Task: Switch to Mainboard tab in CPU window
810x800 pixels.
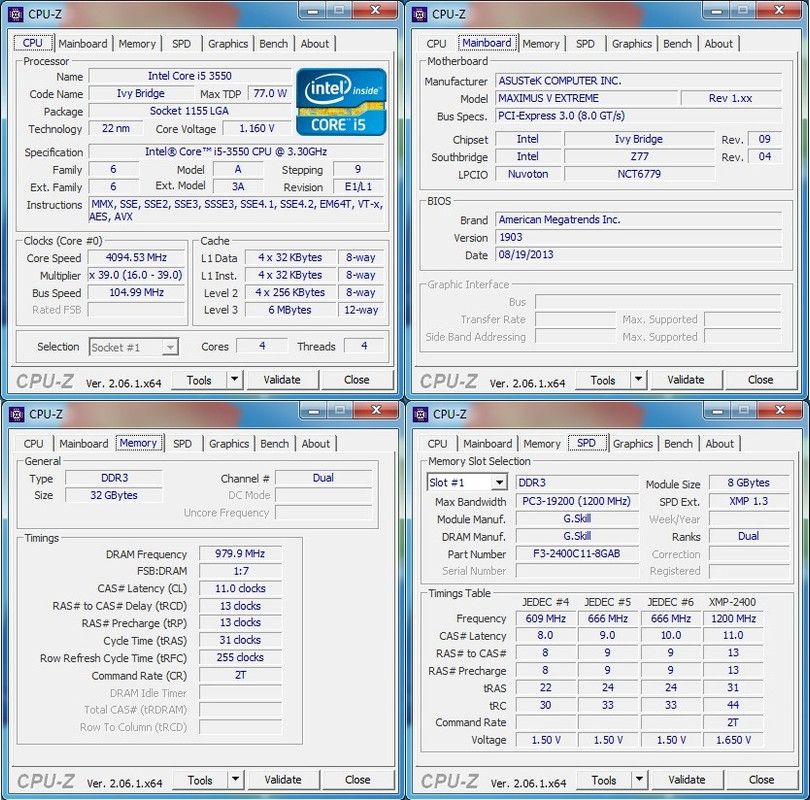Action: pos(83,44)
